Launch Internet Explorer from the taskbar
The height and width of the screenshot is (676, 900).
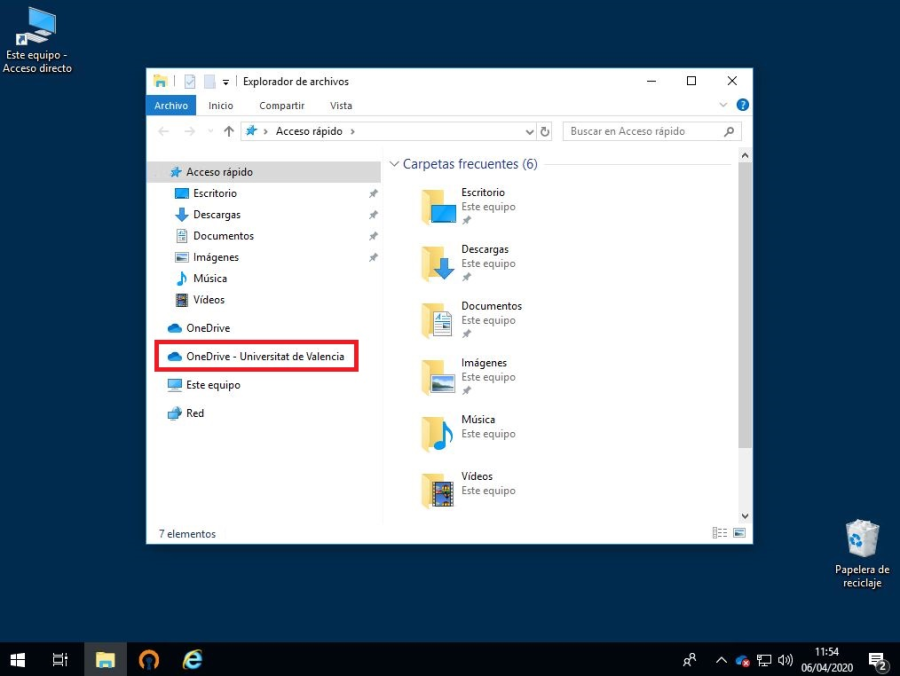coord(192,660)
